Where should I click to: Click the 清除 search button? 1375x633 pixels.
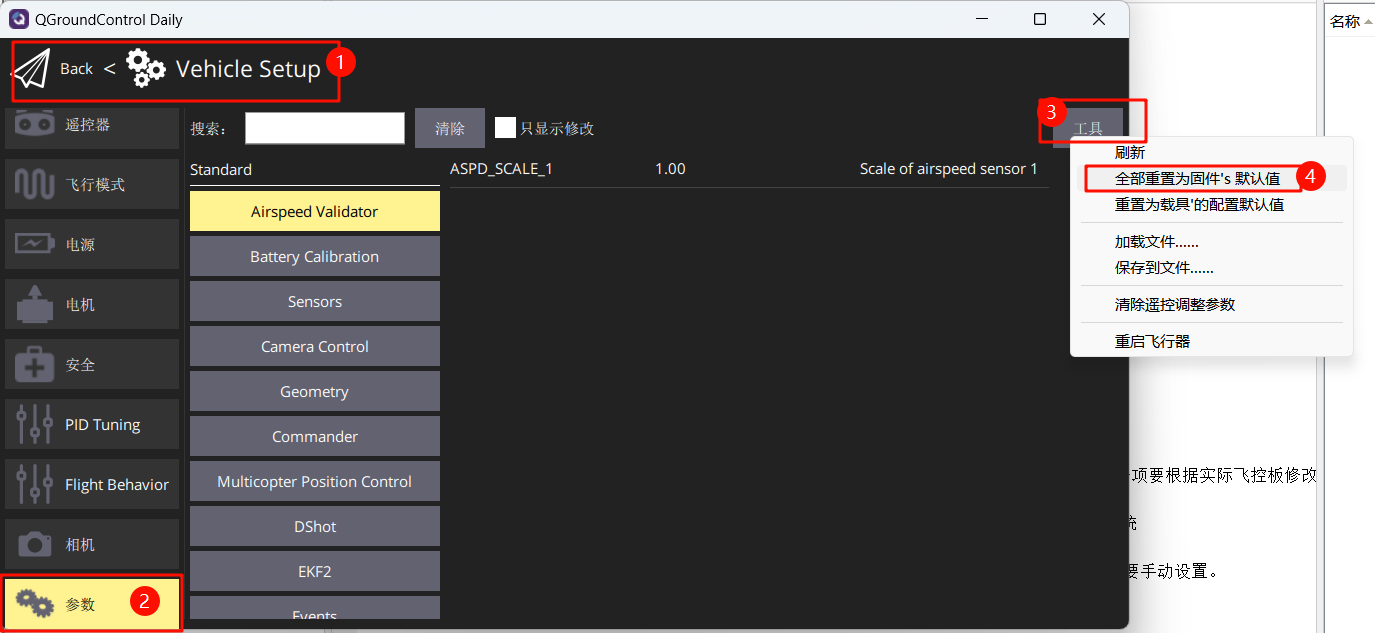(450, 128)
